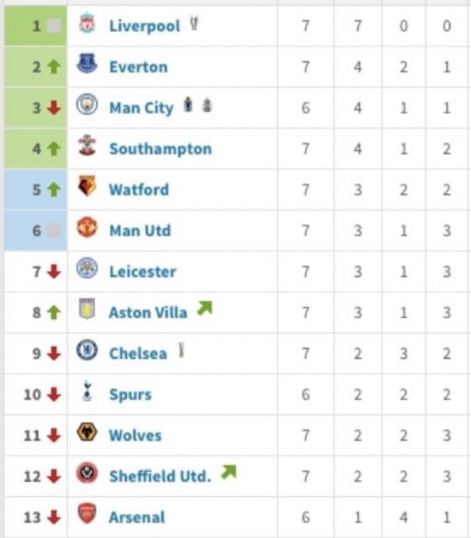
Task: Click the Liverpool club crest
Action: [87, 23]
